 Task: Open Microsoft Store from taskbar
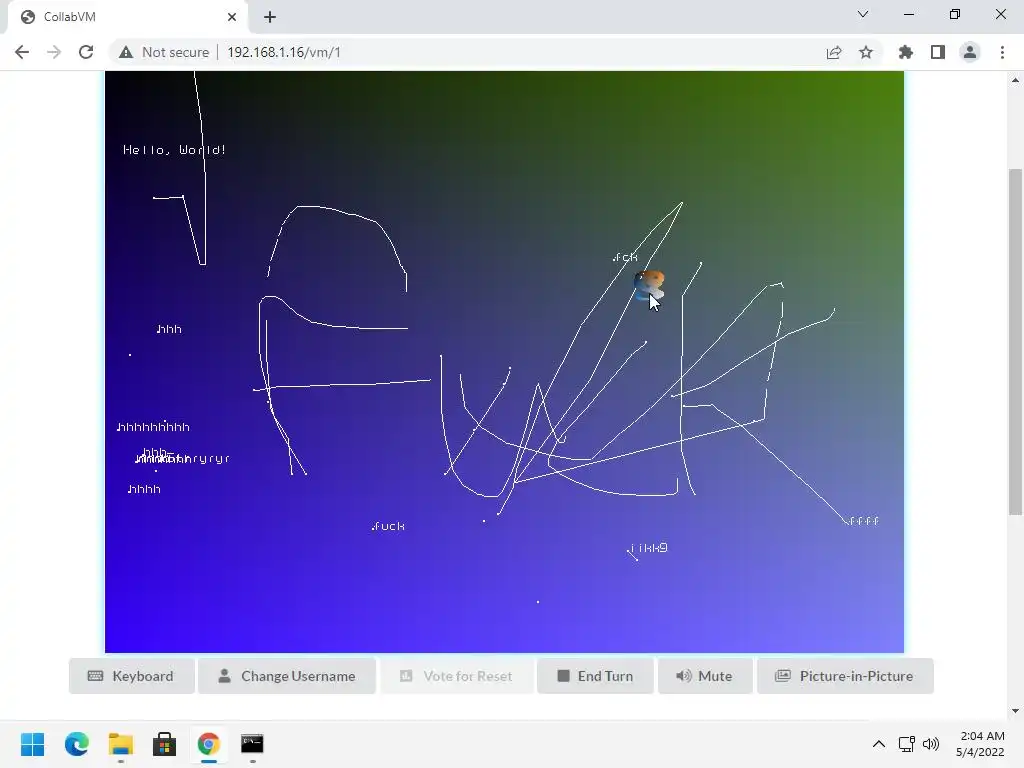(x=165, y=744)
